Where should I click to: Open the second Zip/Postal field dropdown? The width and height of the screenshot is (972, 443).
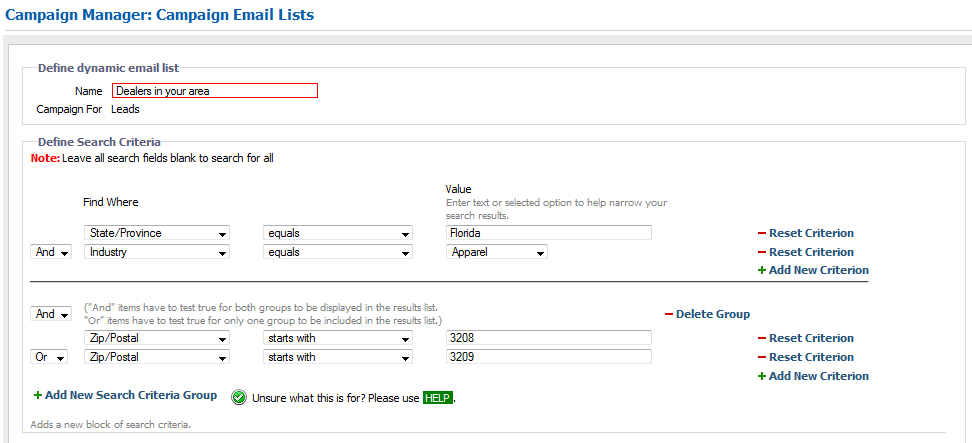(157, 357)
